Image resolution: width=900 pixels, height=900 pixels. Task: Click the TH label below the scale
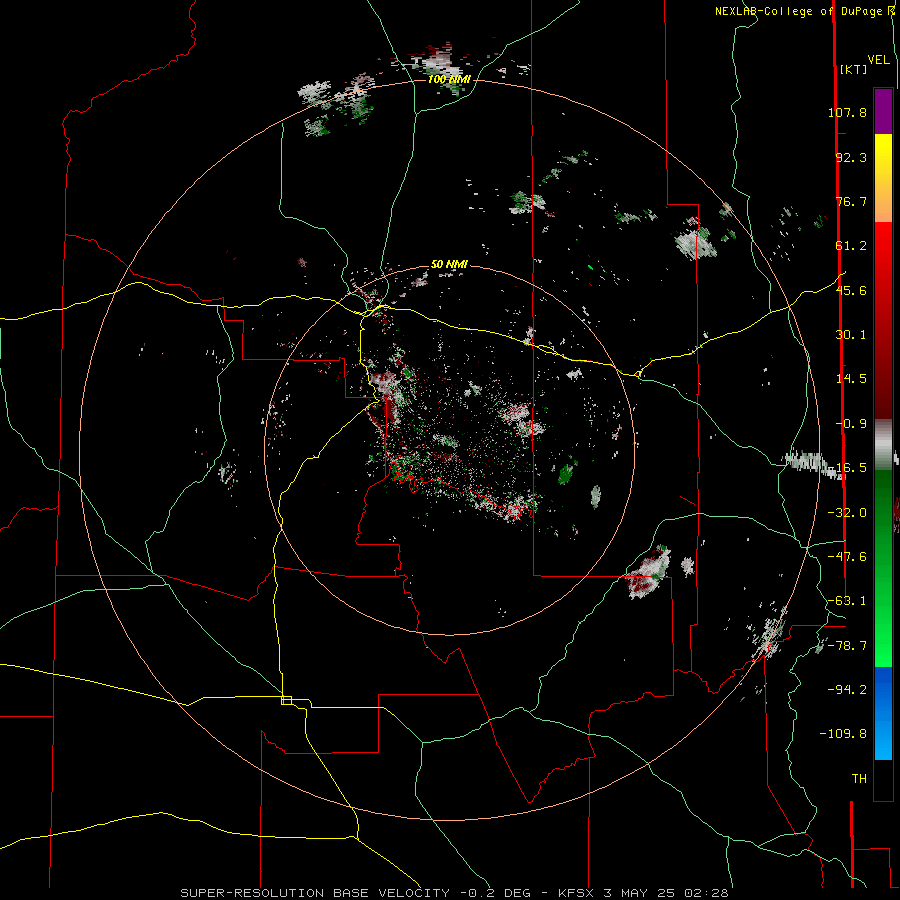[x=859, y=779]
